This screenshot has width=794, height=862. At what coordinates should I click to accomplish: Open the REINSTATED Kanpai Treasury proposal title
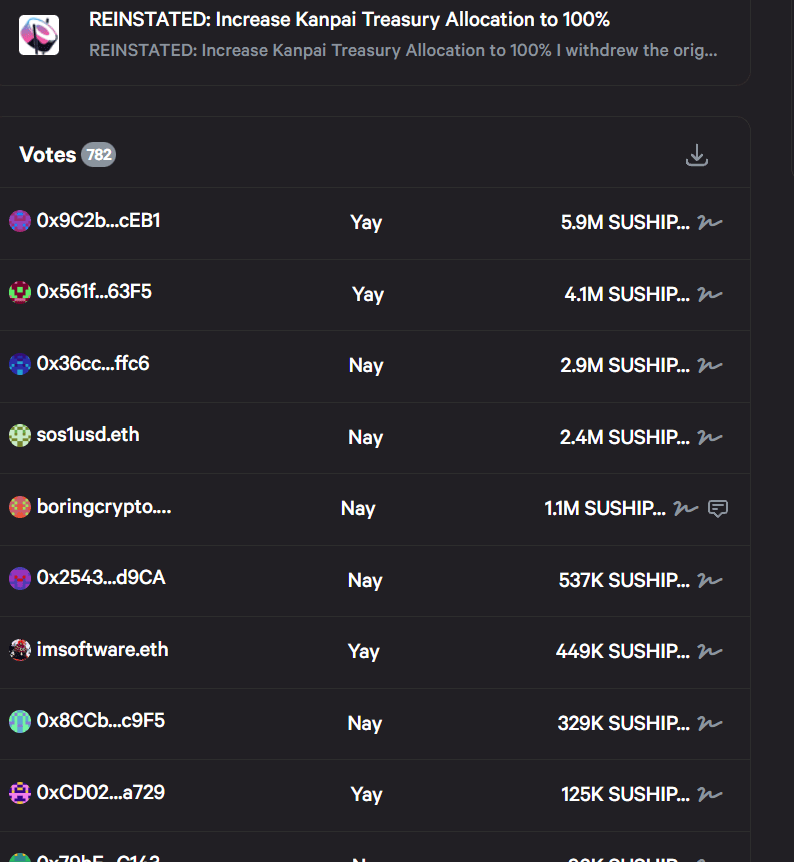point(349,20)
